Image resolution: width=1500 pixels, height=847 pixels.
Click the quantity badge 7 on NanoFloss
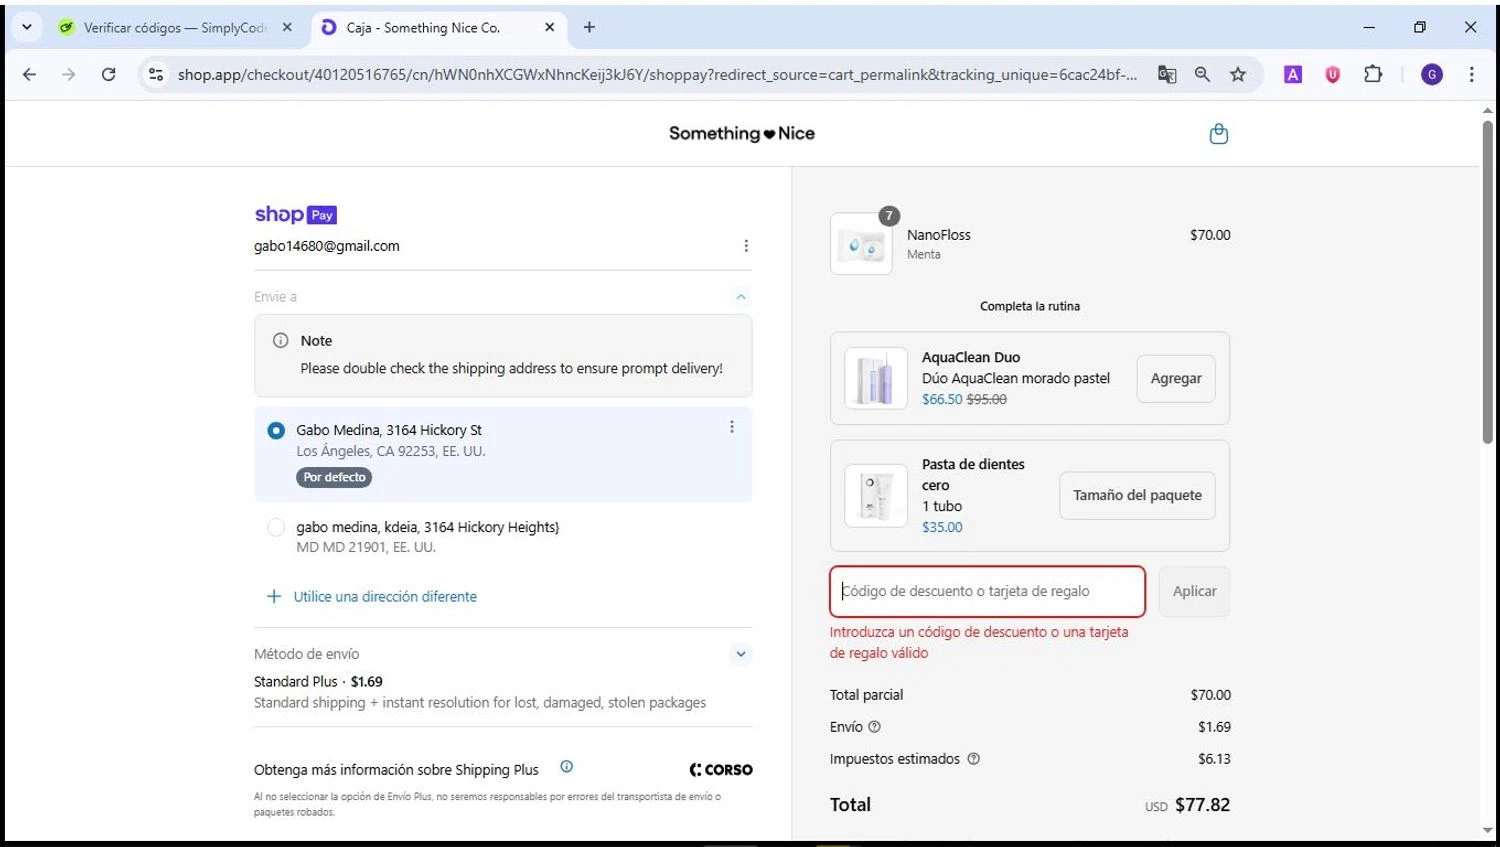coord(889,216)
